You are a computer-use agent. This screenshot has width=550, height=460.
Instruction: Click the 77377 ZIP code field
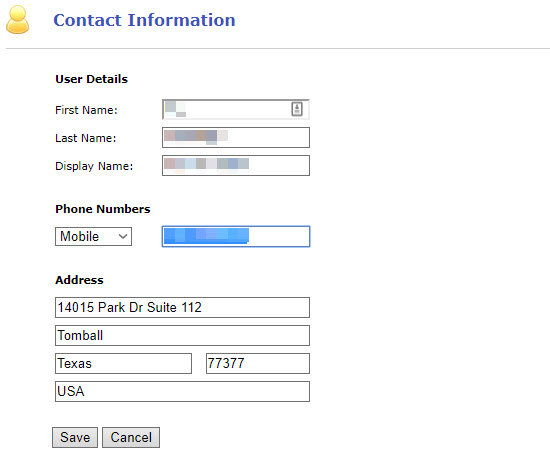258,364
